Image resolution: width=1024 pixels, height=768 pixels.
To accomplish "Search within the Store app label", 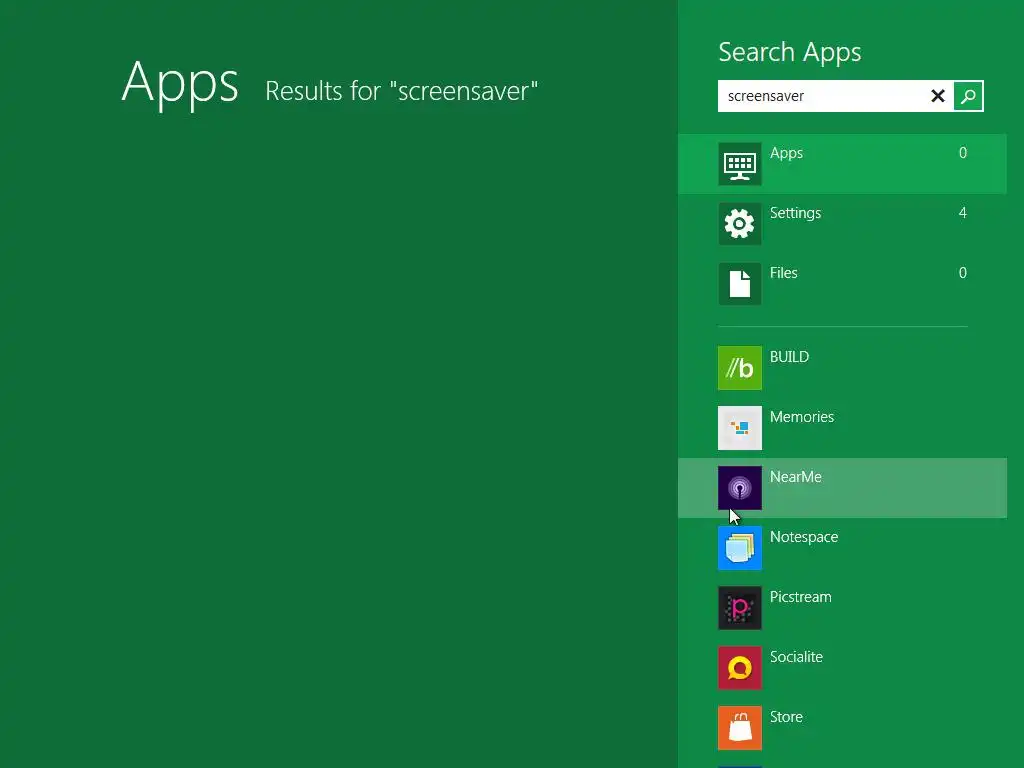I will click(786, 717).
